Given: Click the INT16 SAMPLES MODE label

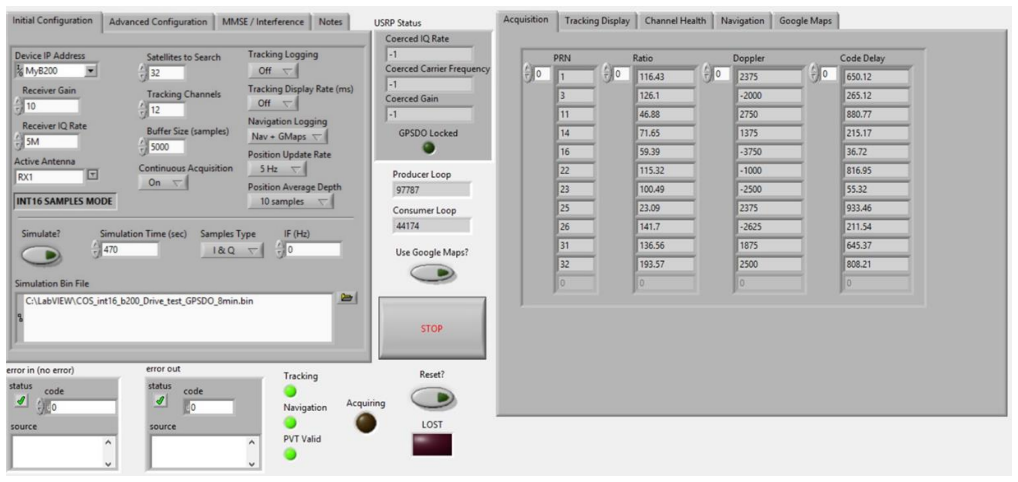Looking at the screenshot, I should [65, 201].
